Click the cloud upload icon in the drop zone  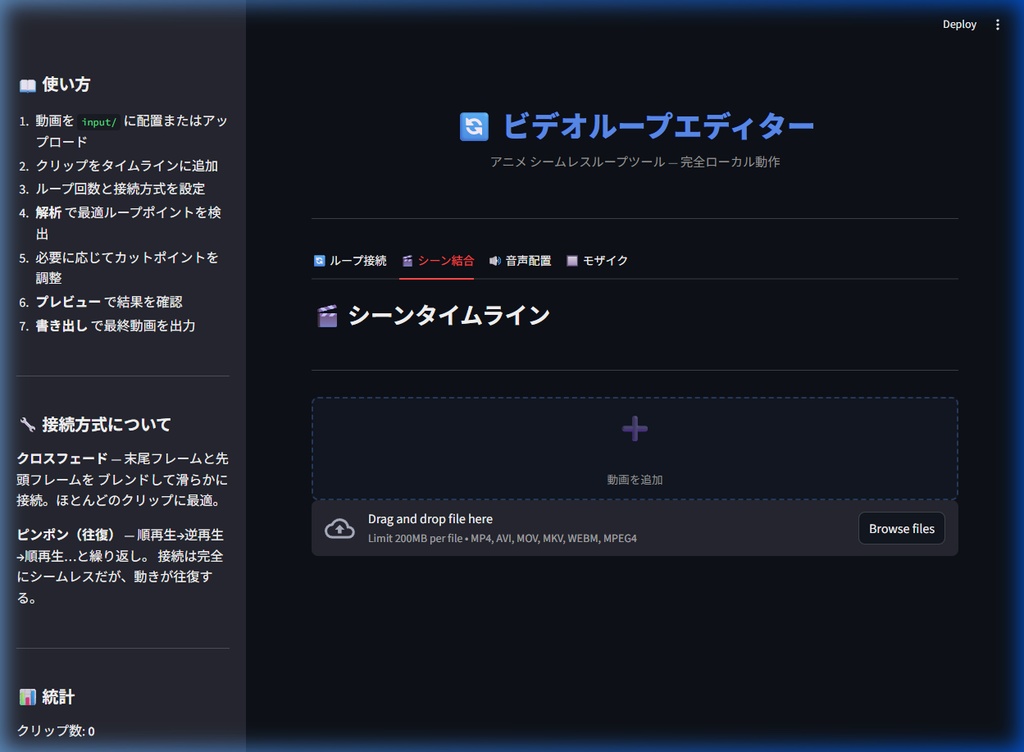point(340,527)
